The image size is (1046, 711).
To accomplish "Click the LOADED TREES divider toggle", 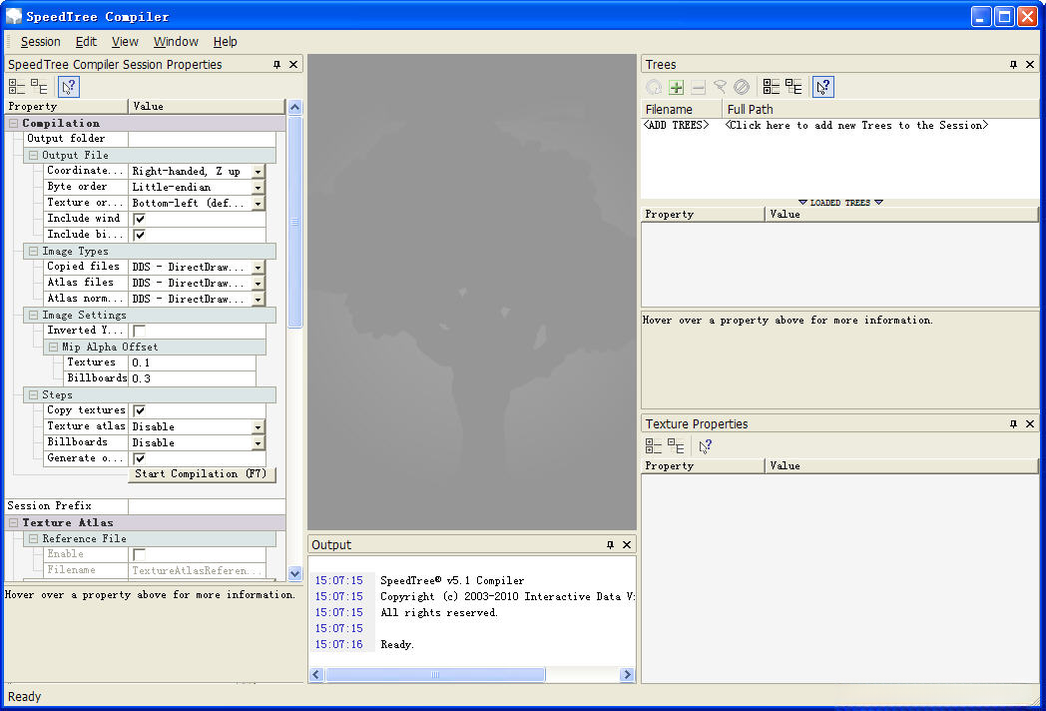I will [840, 202].
